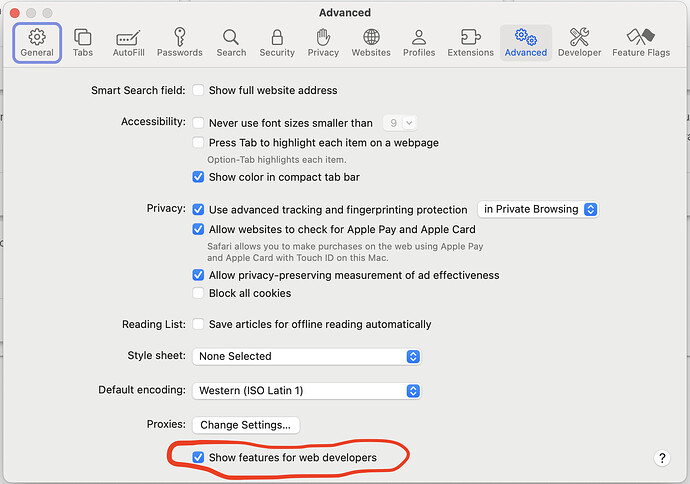This screenshot has width=690, height=484.
Task: Uncheck advanced tracking and fingerprinting protection
Action: pos(198,209)
